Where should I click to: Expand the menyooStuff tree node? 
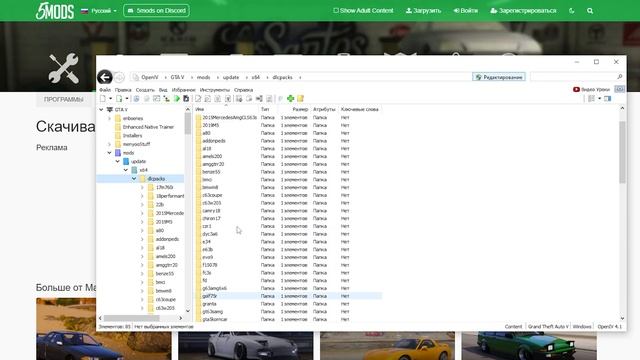click(109, 144)
